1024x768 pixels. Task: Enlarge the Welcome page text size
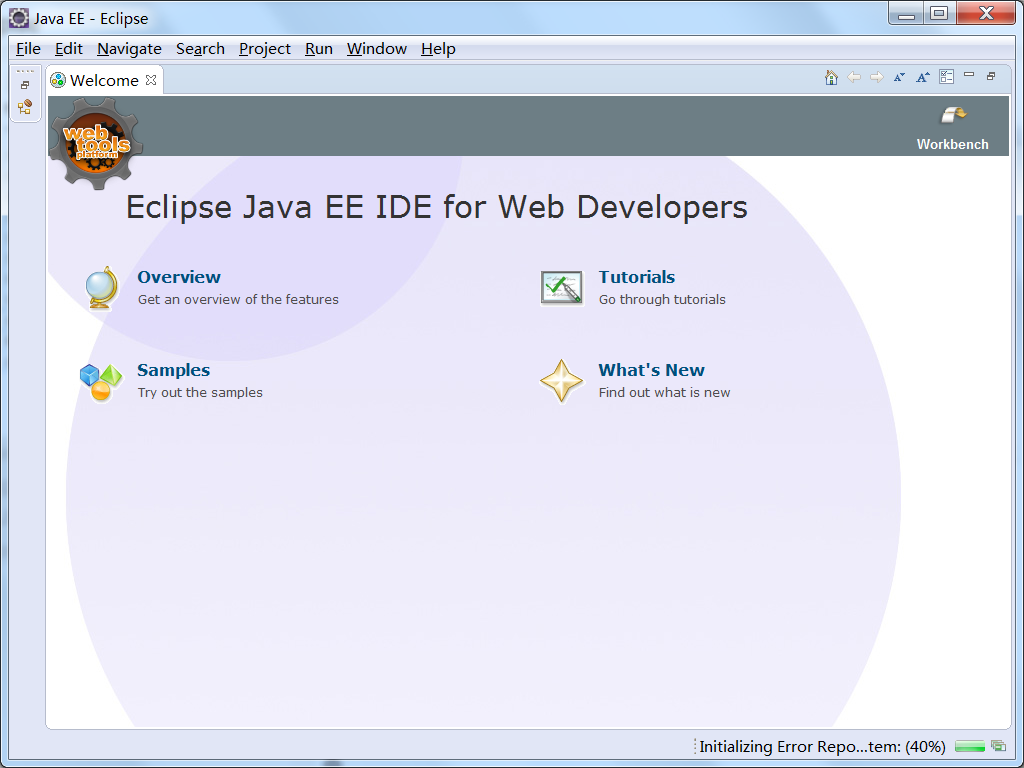point(923,76)
